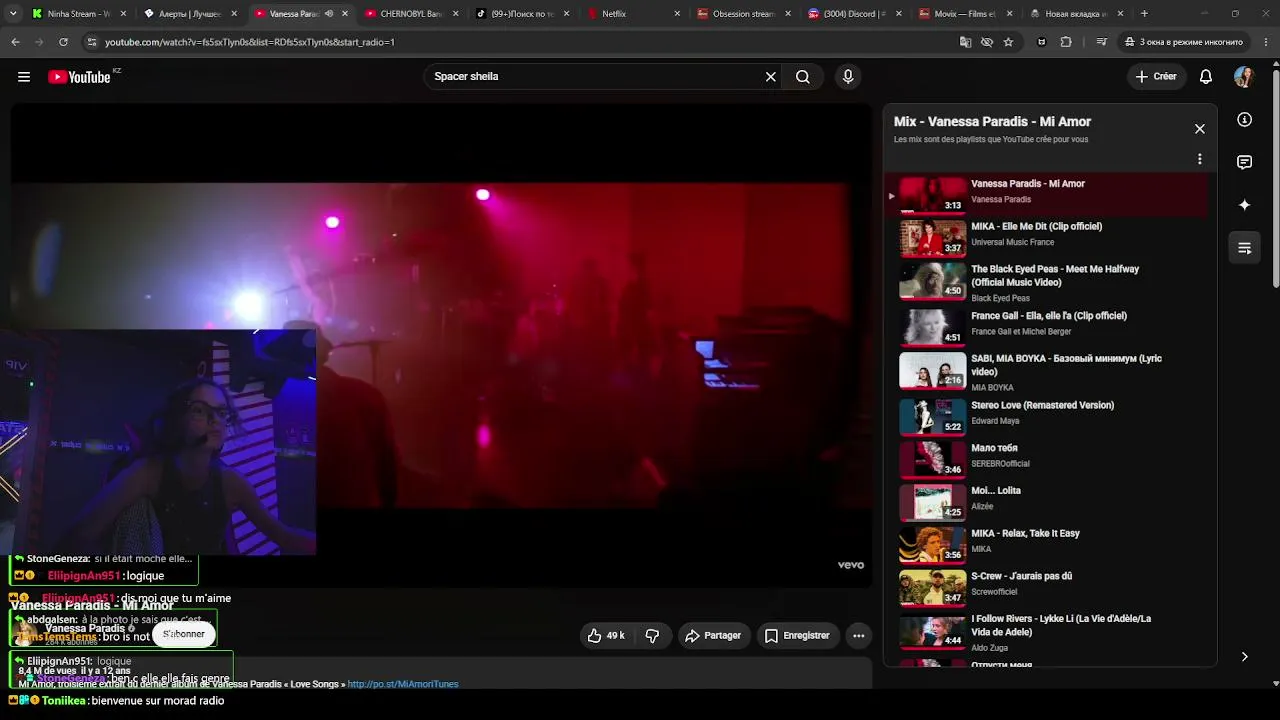The width and height of the screenshot is (1280, 720).
Task: Open the Mix playlist options menu
Action: [x=1200, y=159]
